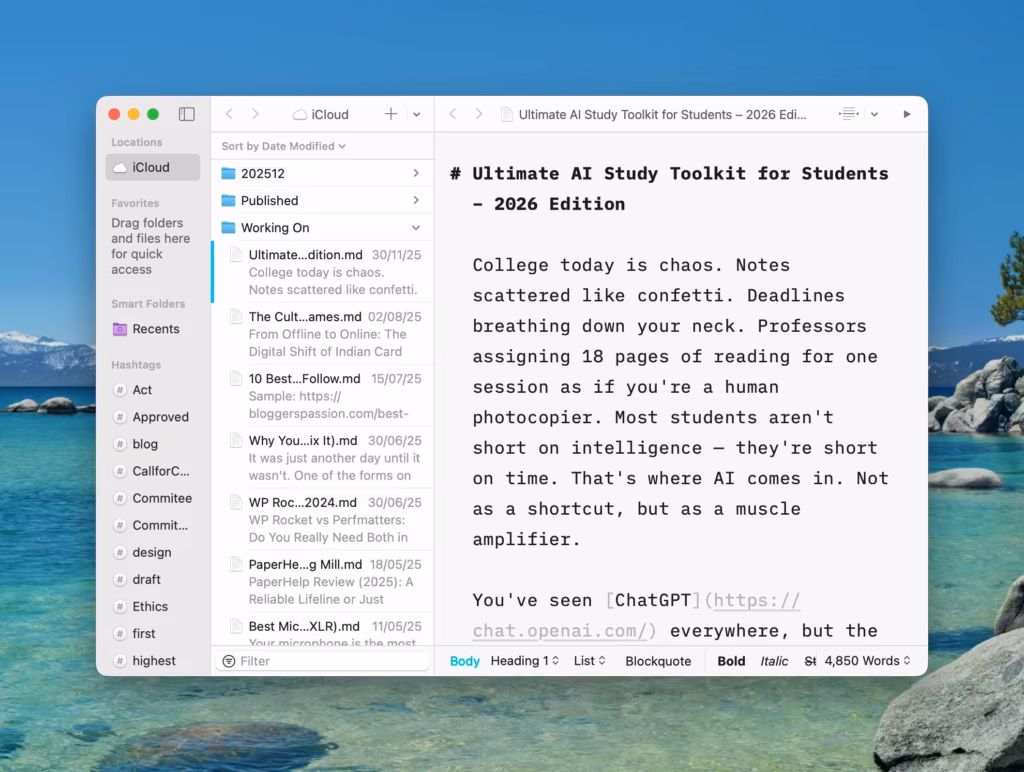This screenshot has height=772, width=1024.
Task: Click the focus mode lines icon
Action: point(848,114)
